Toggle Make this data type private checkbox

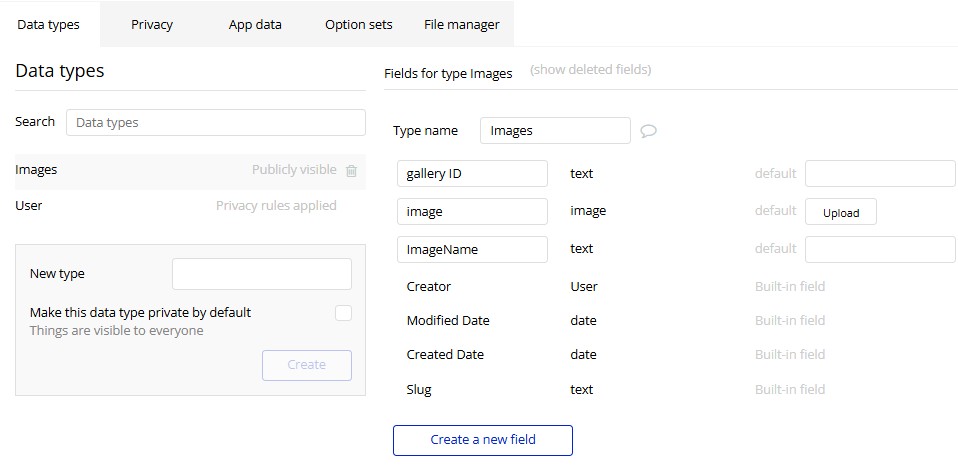coord(343,313)
